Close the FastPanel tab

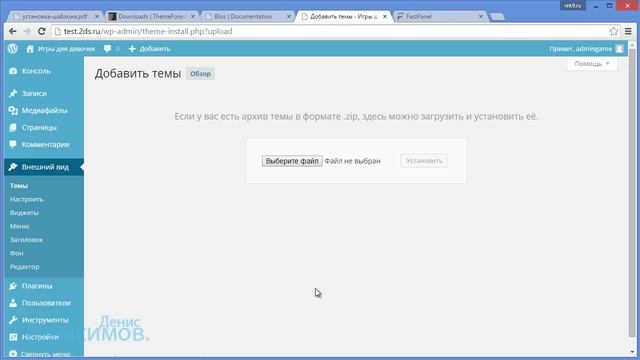click(480, 16)
